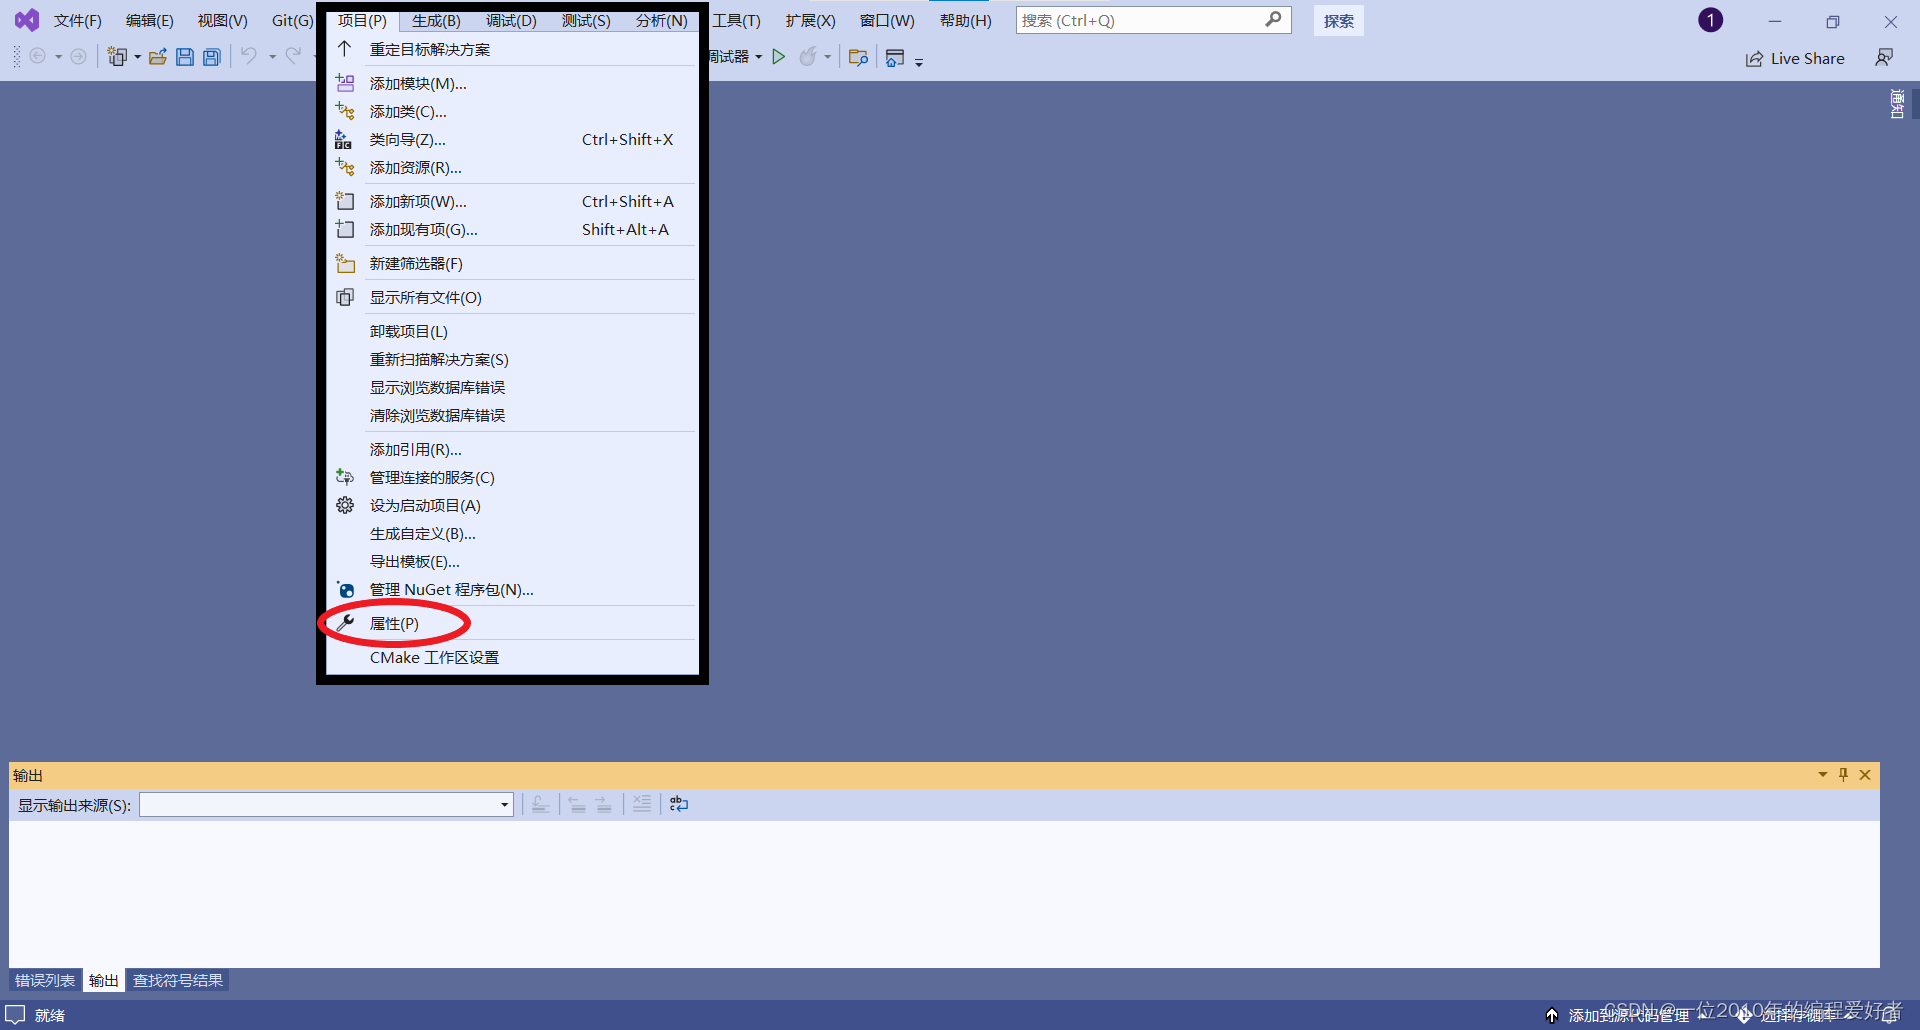Click the Live Share button
Image resolution: width=1920 pixels, height=1030 pixels.
point(1795,58)
